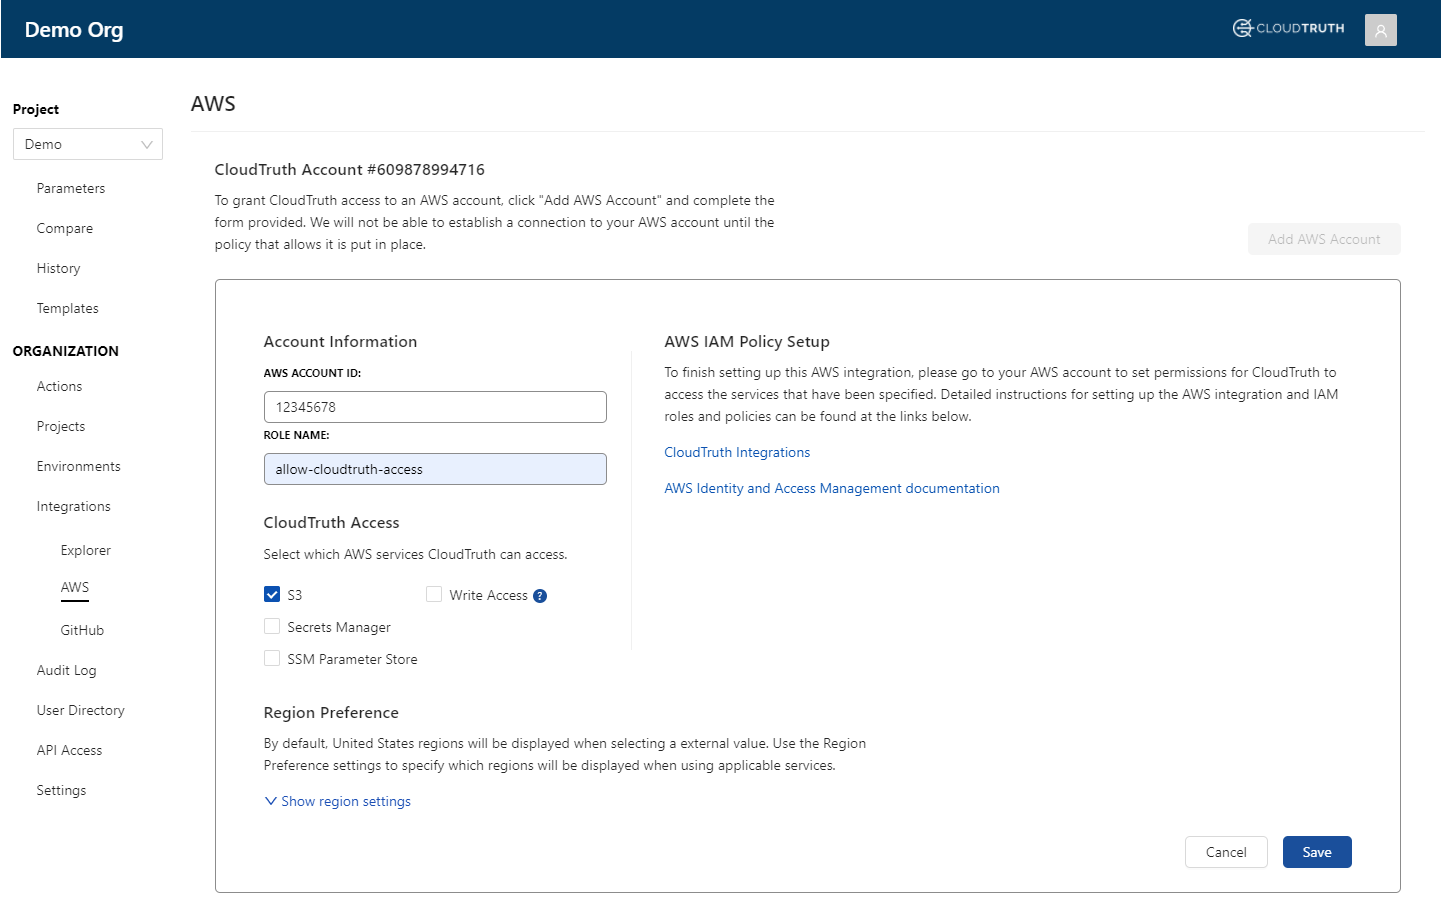Open organization Settings
Viewport: 1442px width, 897px height.
(62, 790)
